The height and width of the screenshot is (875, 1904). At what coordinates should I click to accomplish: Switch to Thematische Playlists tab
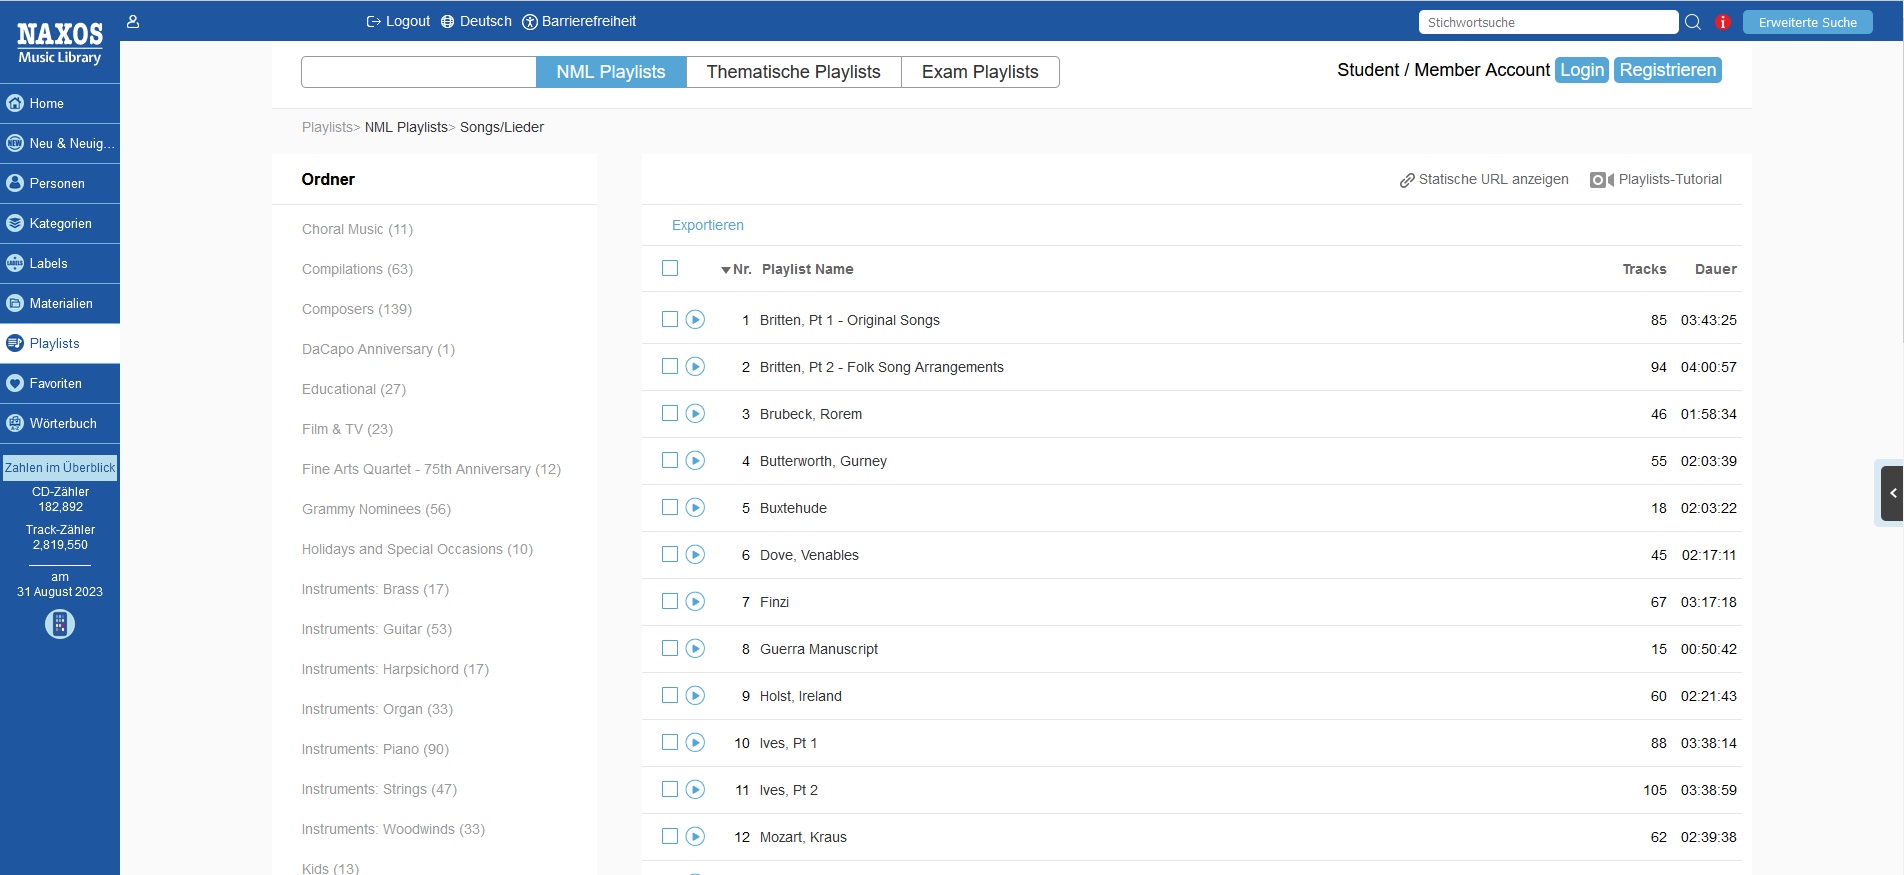coord(793,72)
